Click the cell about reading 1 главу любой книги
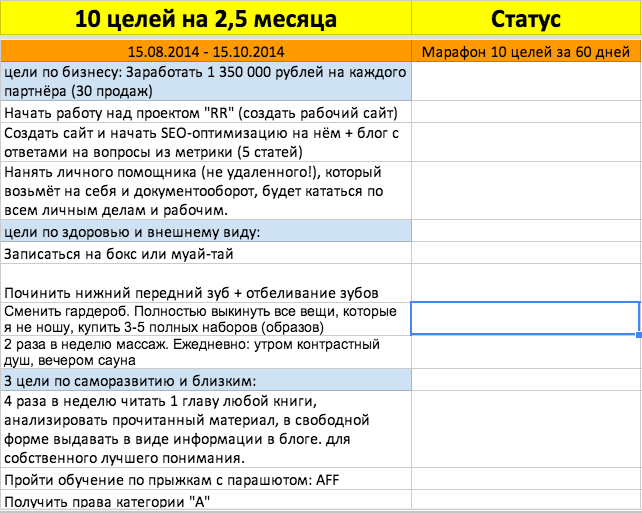 click(206, 429)
